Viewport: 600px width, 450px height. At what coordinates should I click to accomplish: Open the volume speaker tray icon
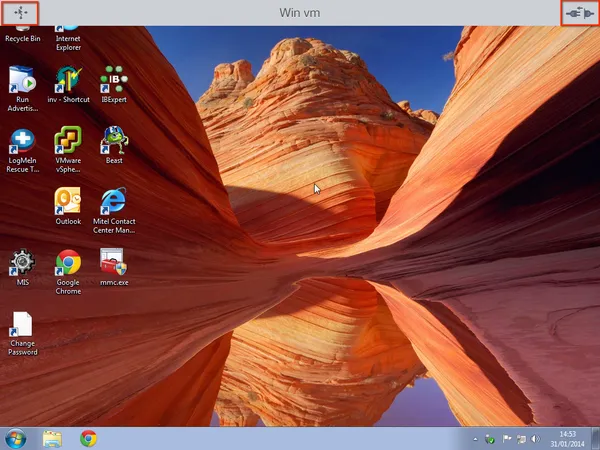coord(535,439)
